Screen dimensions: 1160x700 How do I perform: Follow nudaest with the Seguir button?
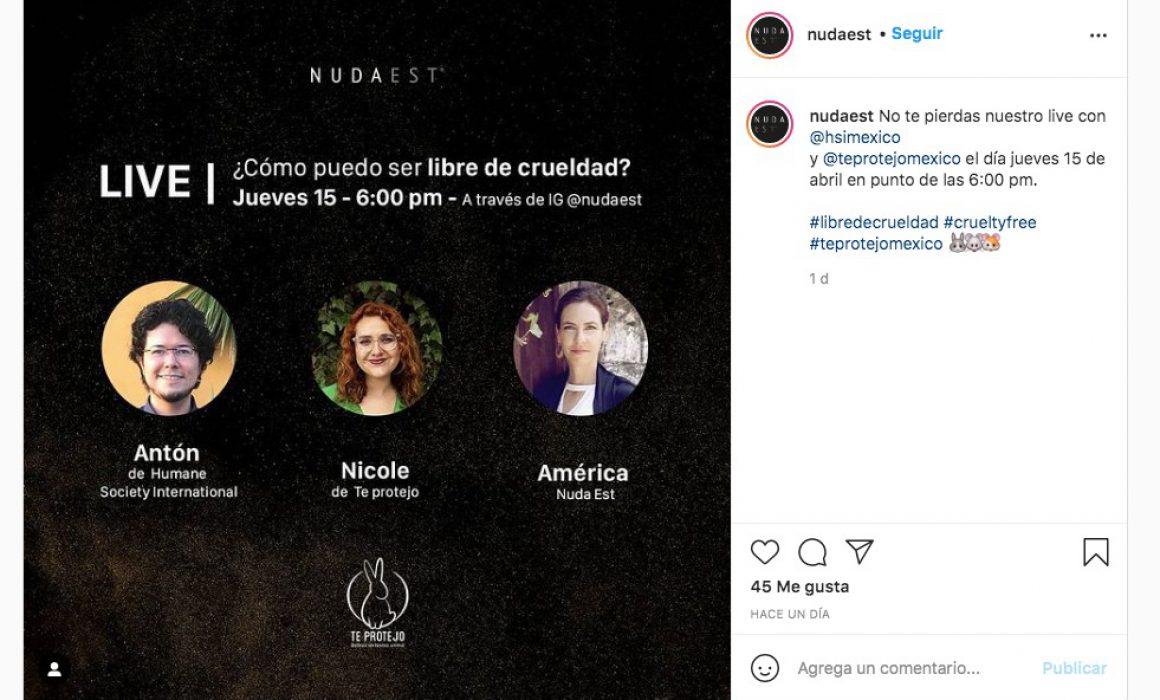pyautogui.click(x=917, y=33)
